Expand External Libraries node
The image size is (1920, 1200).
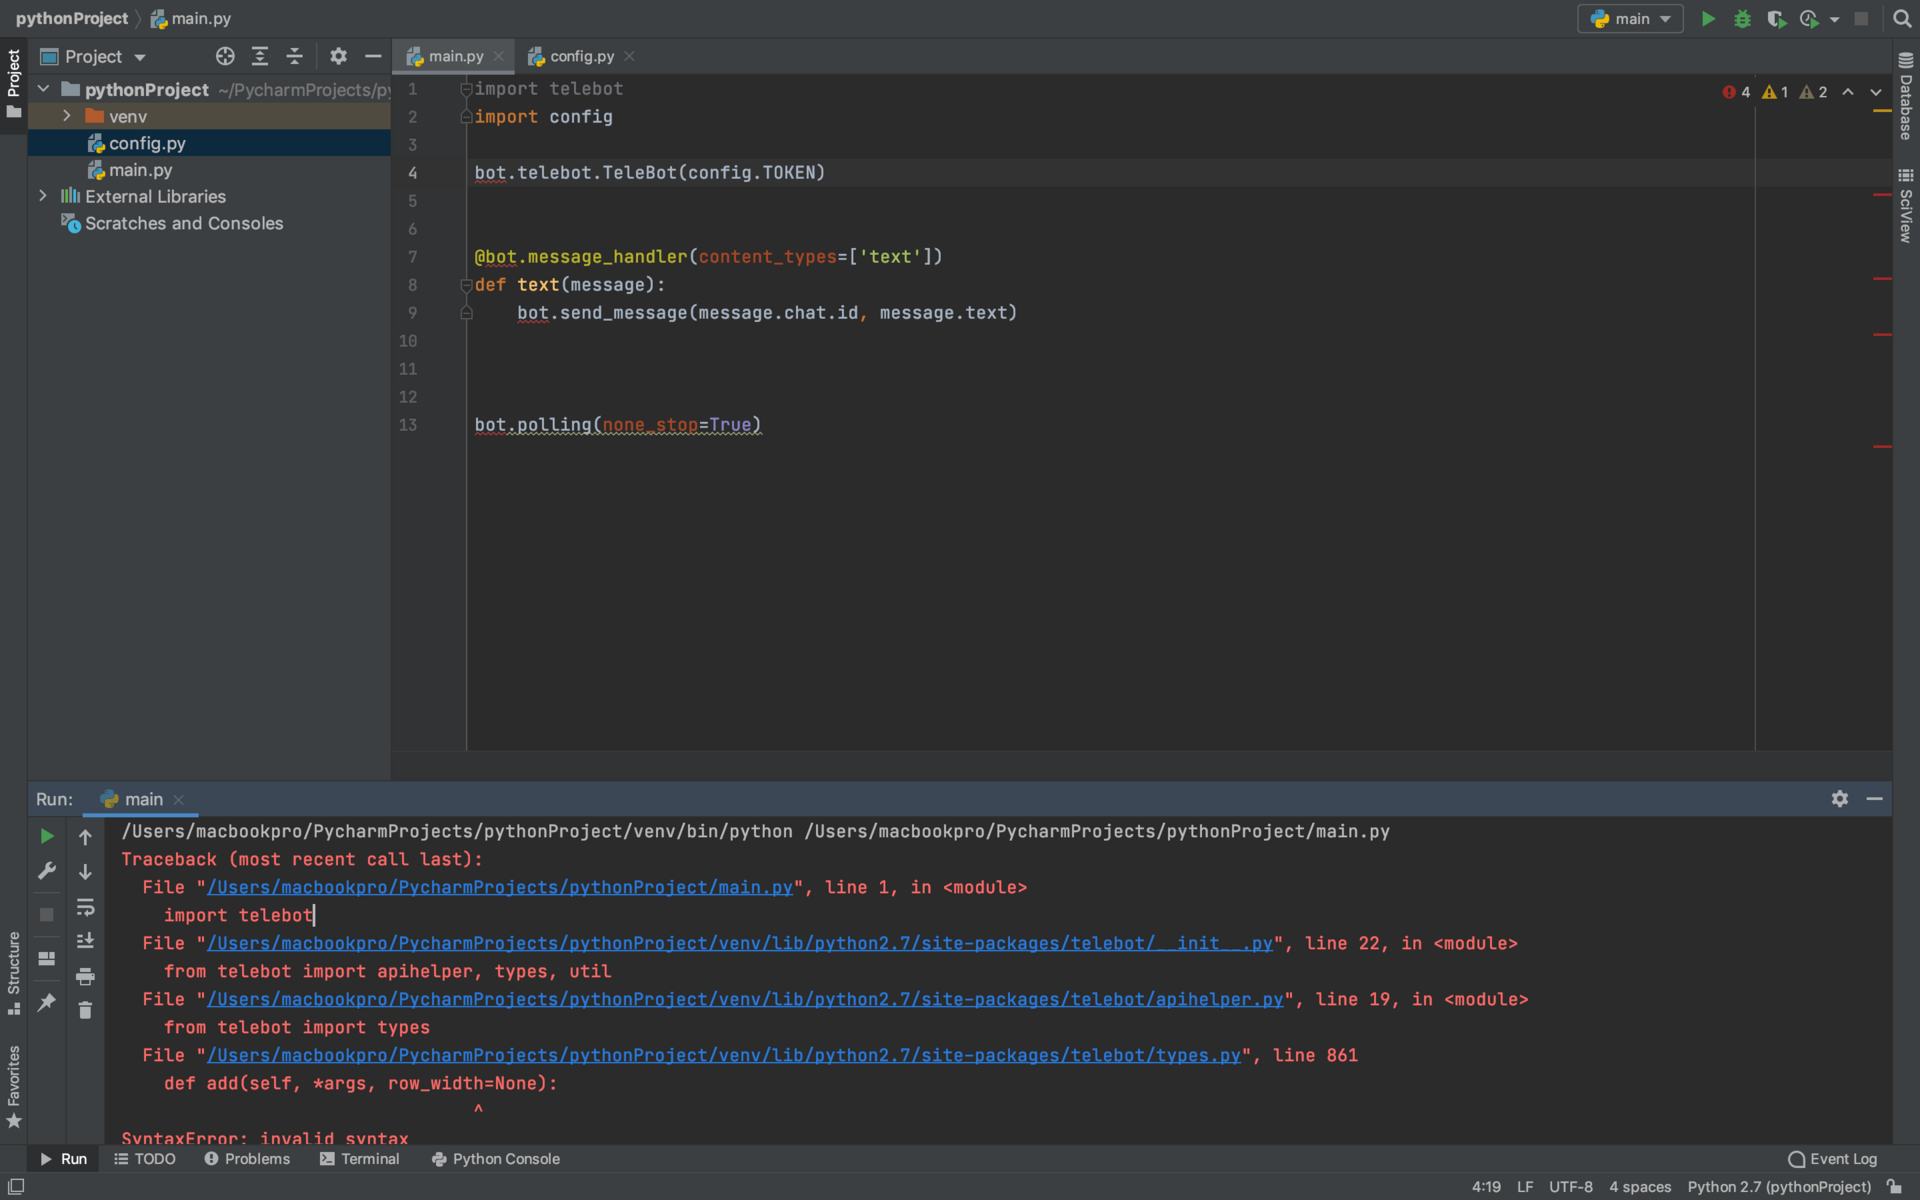(x=43, y=196)
